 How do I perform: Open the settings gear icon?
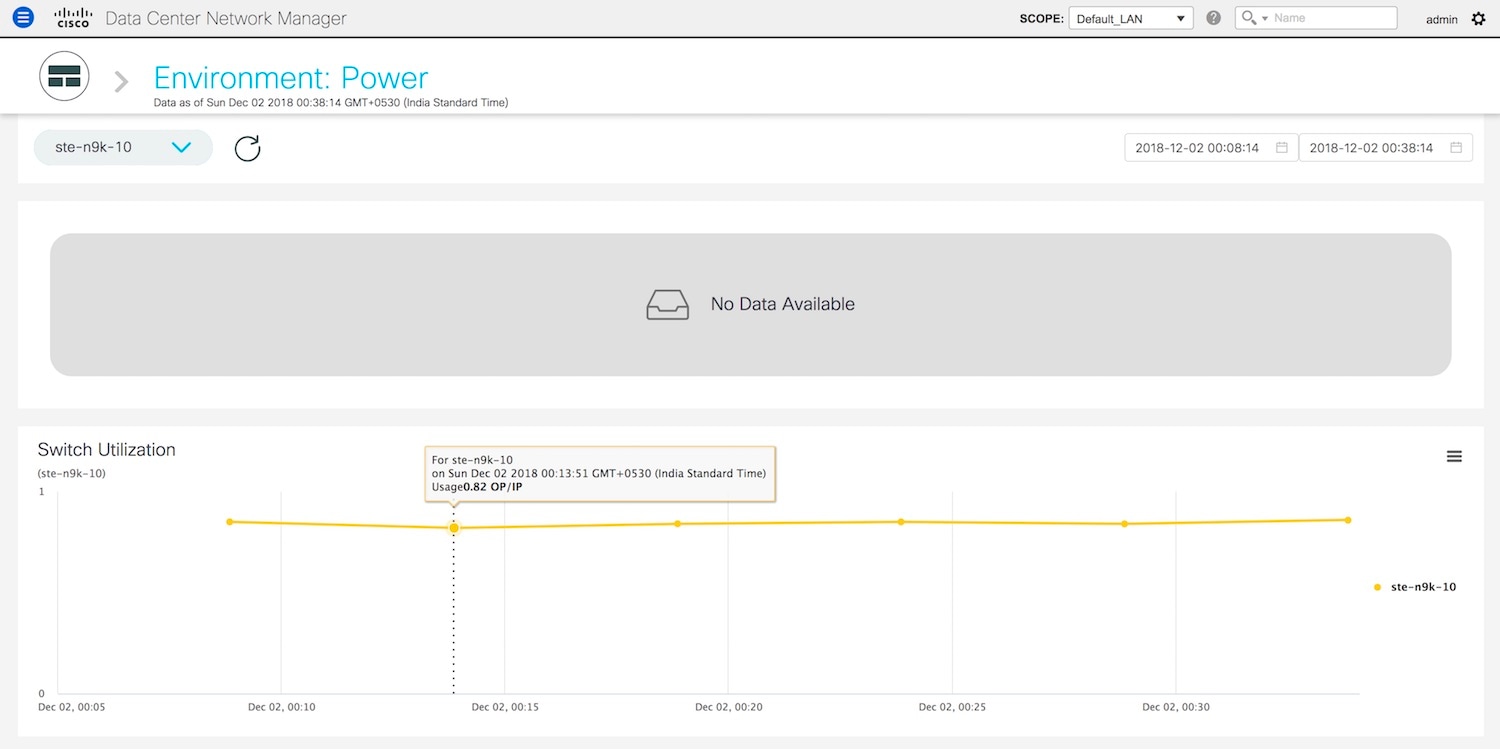(x=1479, y=18)
